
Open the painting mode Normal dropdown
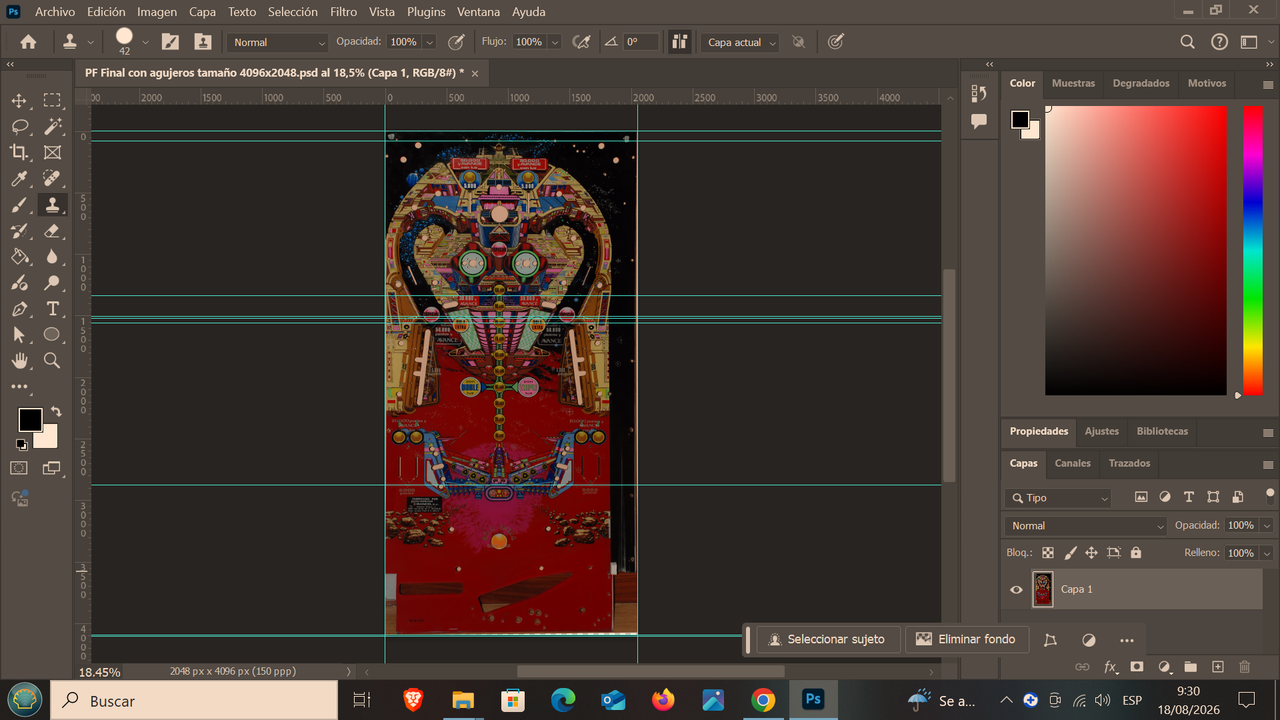pyautogui.click(x=279, y=42)
